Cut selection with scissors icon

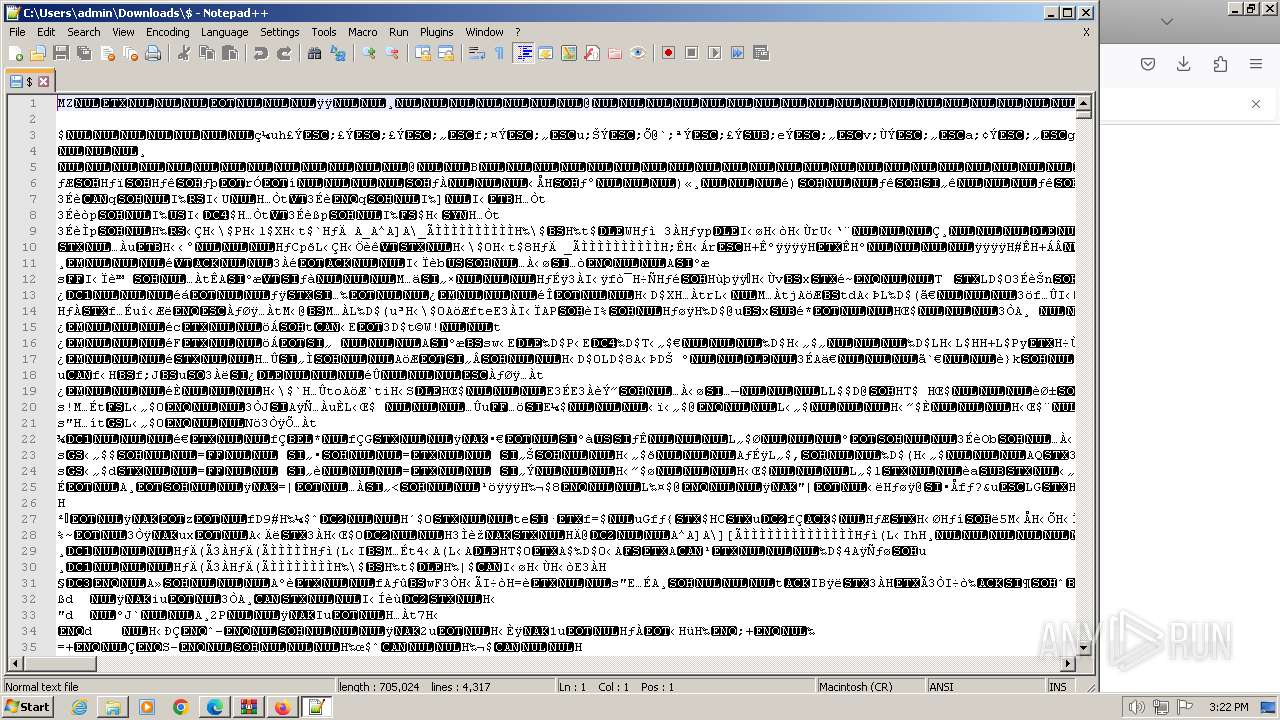[x=184, y=53]
